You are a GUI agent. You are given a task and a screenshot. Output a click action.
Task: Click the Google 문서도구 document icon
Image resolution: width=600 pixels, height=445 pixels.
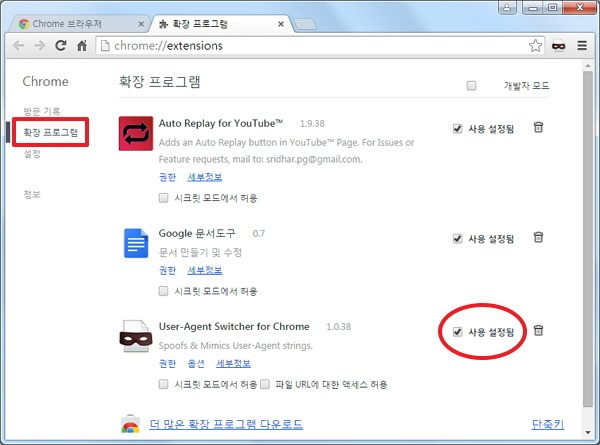(136, 243)
